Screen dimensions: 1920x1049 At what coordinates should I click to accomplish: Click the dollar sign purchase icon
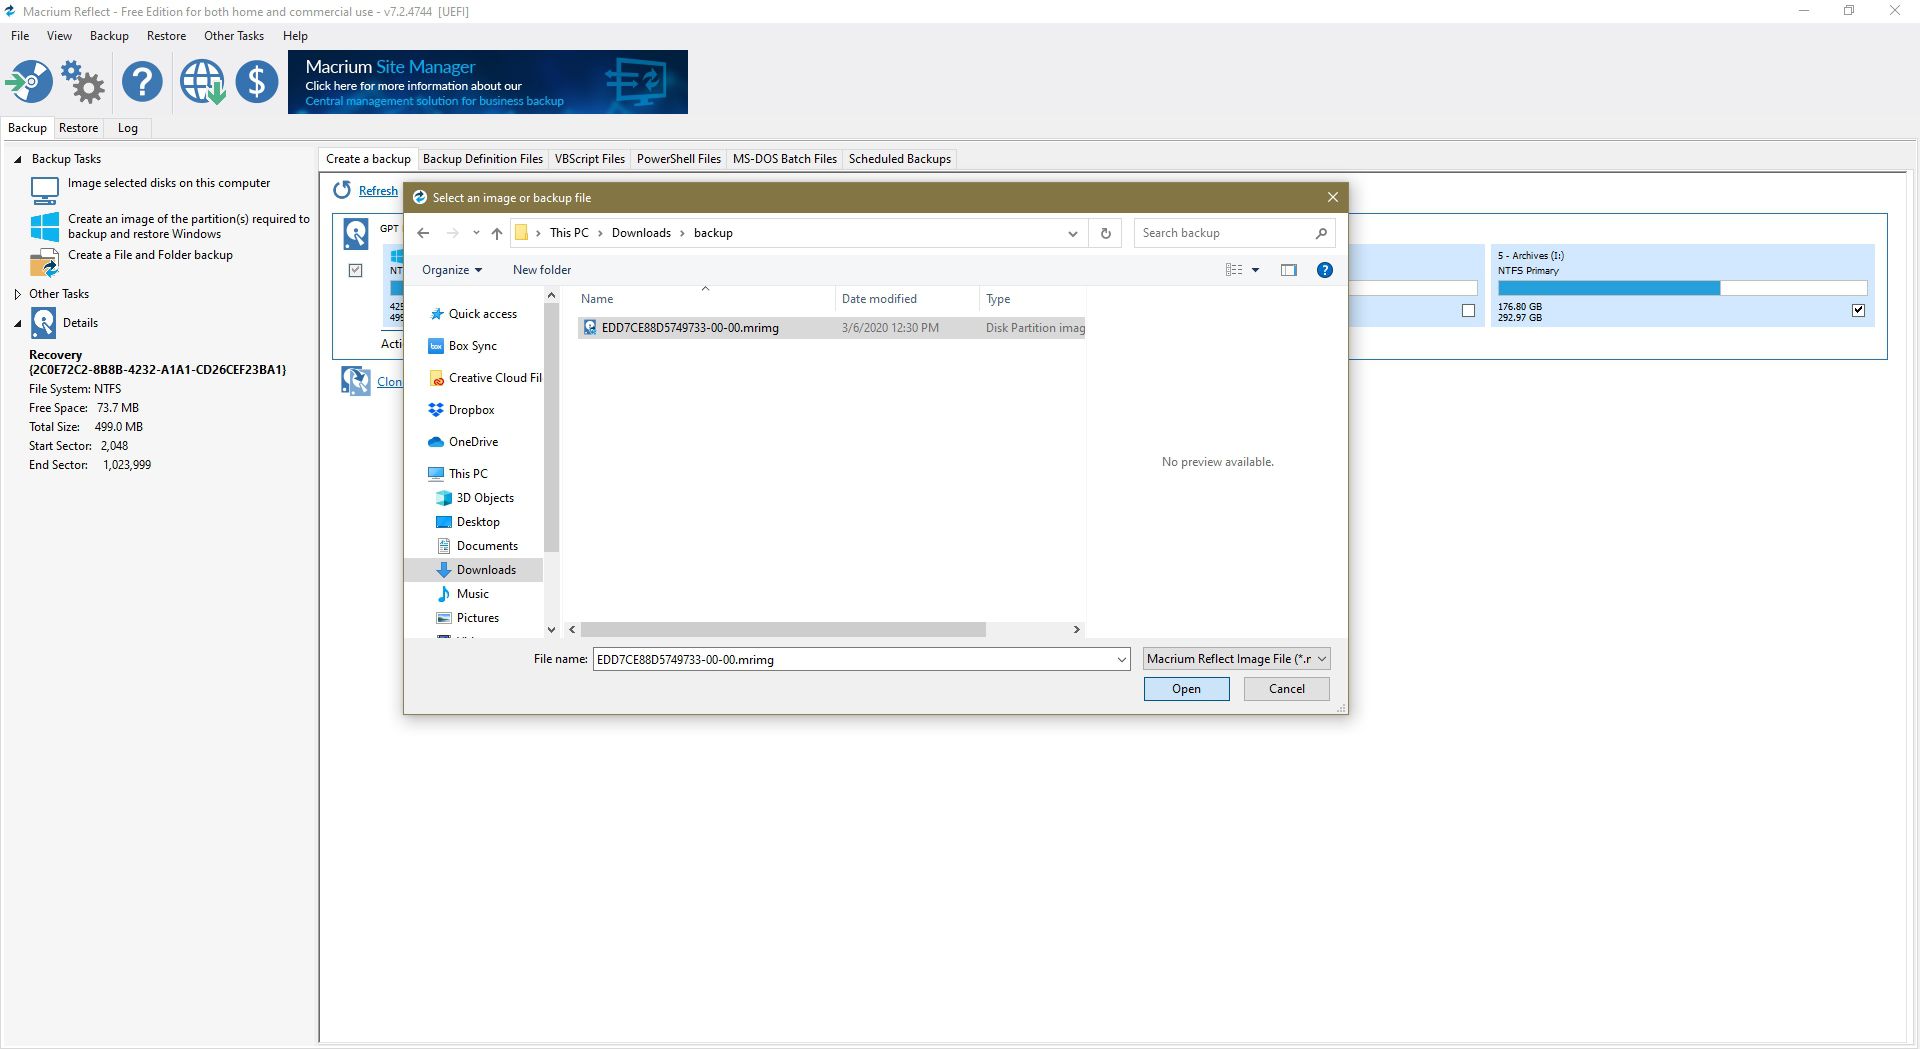[x=257, y=82]
